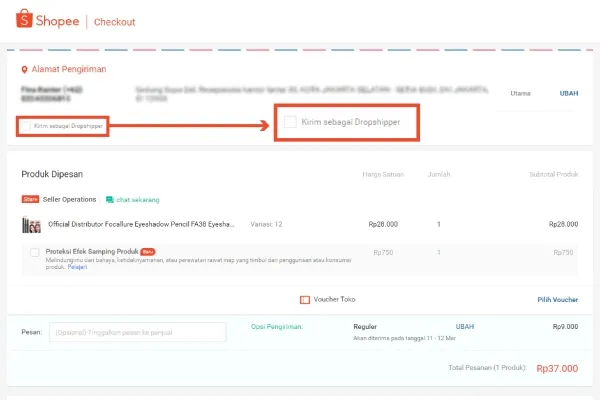This screenshot has height=400, width=600.
Task: Focus the Pesan message input field
Action: coord(138,332)
